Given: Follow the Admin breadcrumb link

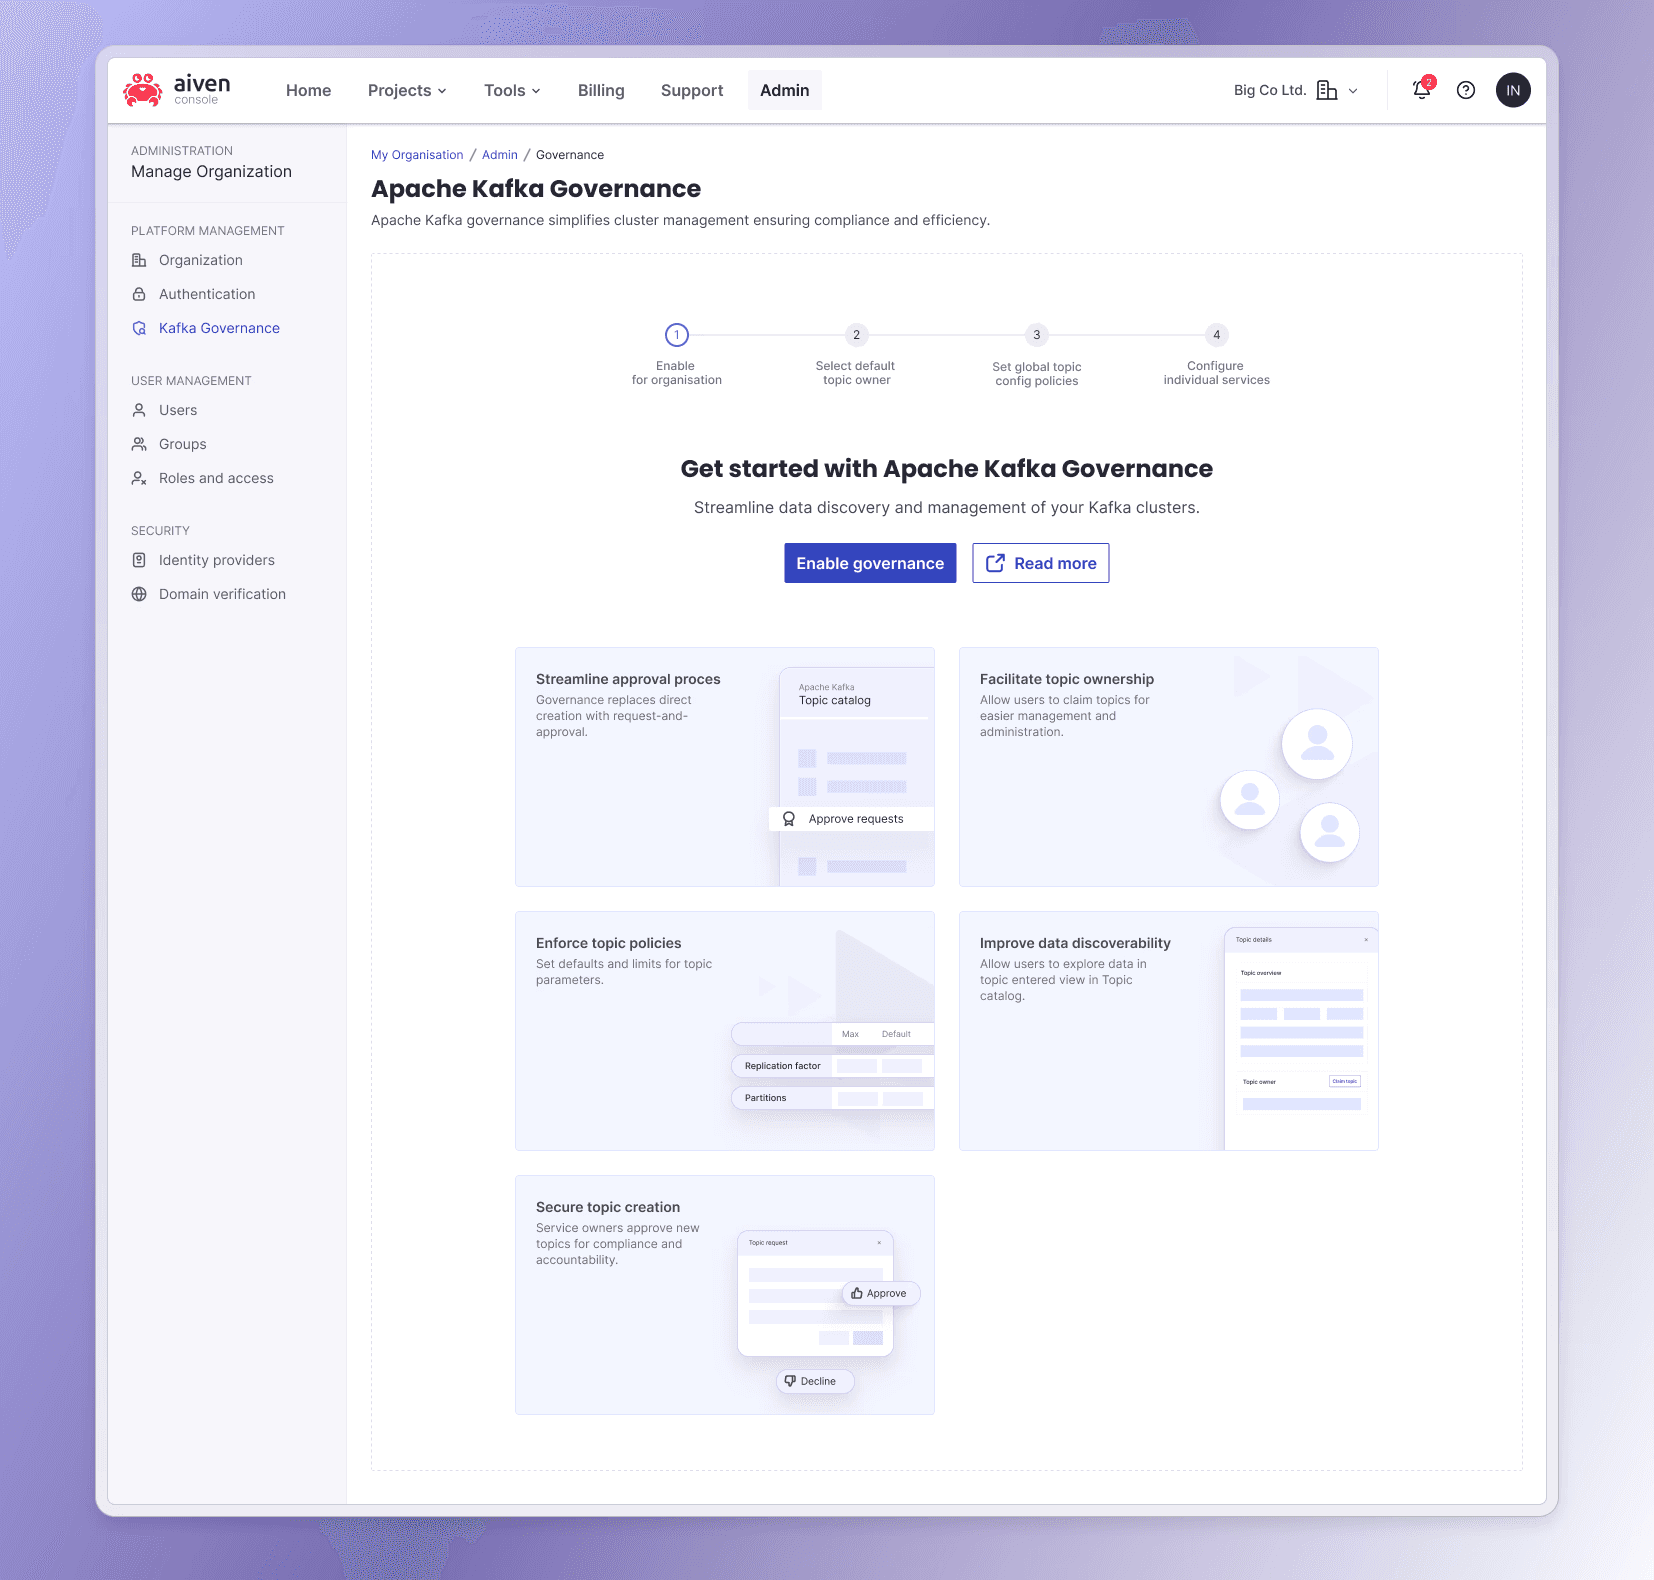Looking at the screenshot, I should pos(500,155).
